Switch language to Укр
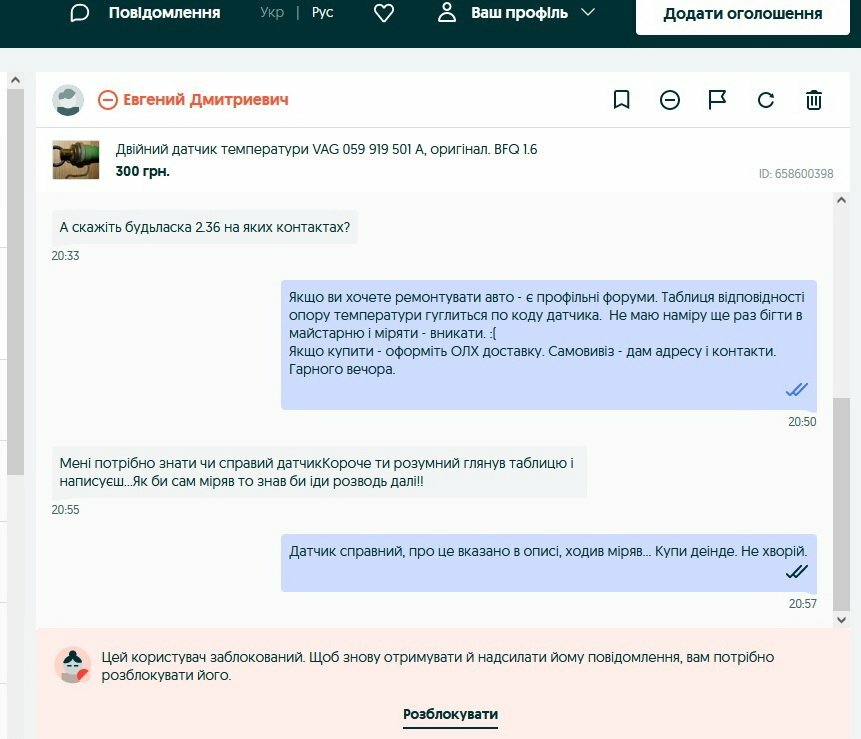Image resolution: width=861 pixels, height=739 pixels. click(x=272, y=12)
